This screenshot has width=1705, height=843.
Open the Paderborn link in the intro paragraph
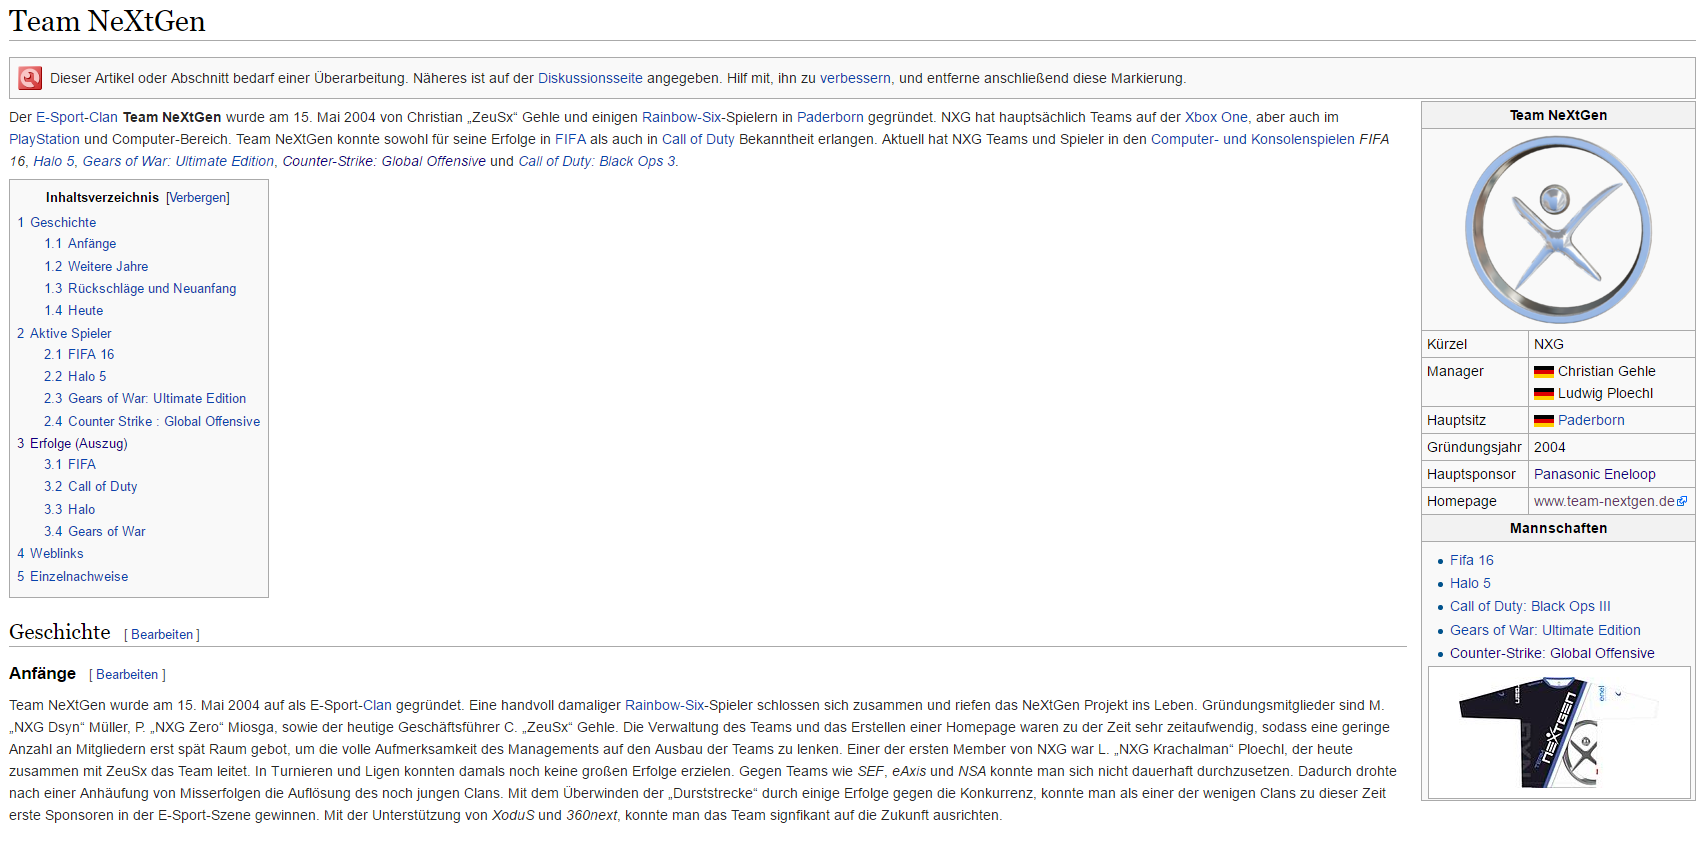click(x=830, y=117)
